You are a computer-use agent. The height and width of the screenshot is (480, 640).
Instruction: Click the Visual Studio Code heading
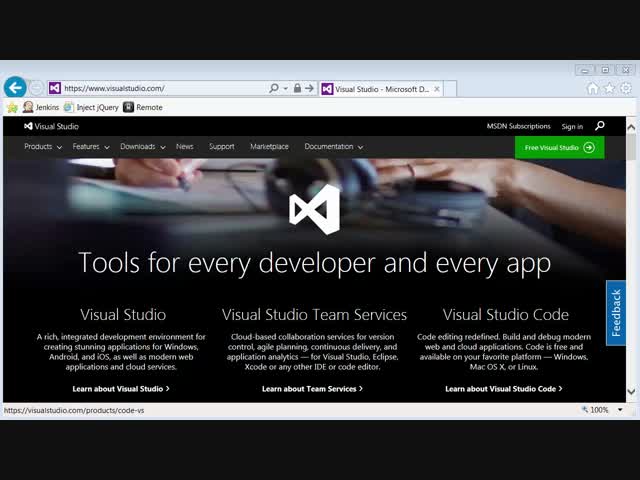click(x=506, y=315)
